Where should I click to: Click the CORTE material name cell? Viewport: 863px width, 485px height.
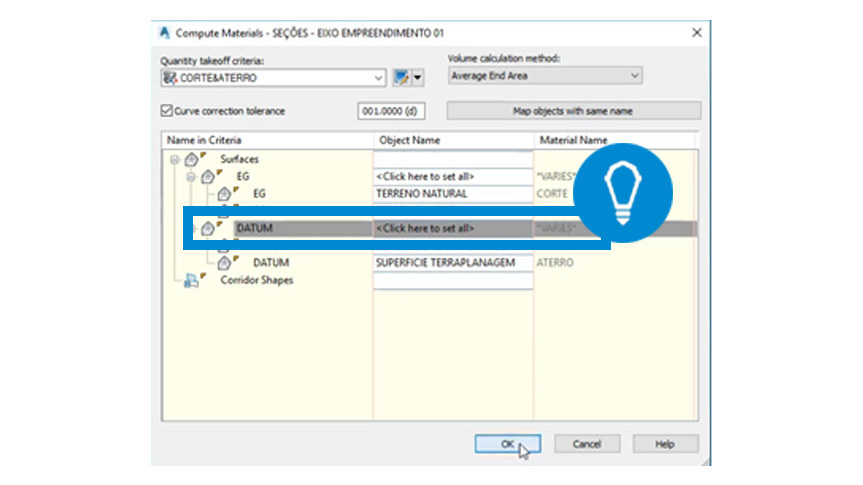[552, 193]
